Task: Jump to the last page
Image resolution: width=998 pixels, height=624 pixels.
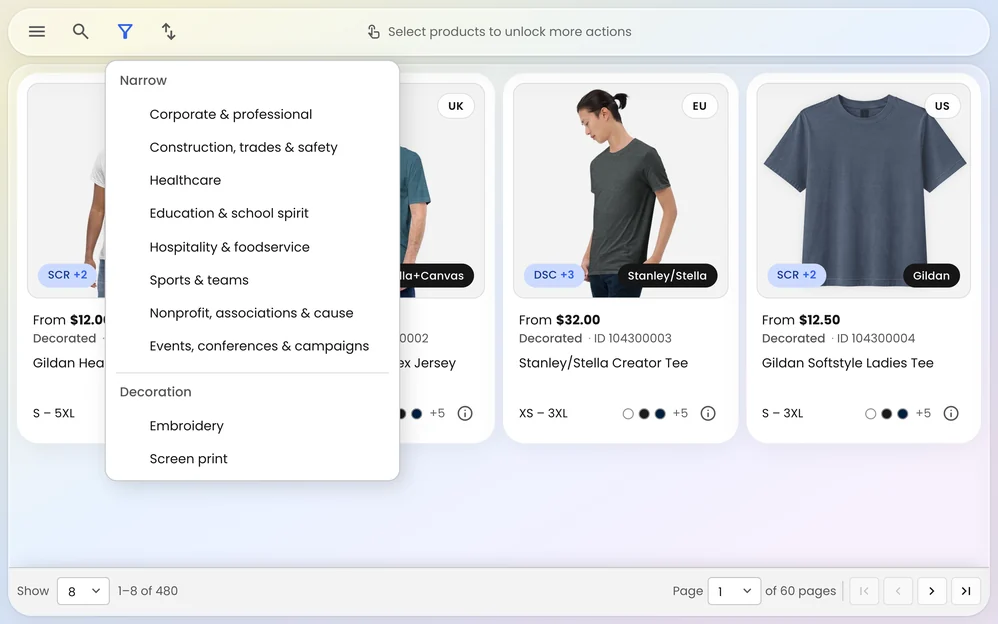Action: click(x=966, y=591)
